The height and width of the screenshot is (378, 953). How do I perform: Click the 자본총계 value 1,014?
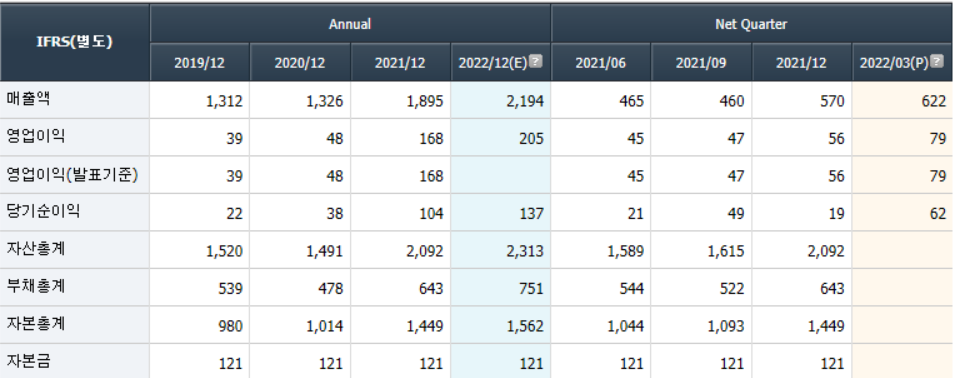tap(325, 326)
